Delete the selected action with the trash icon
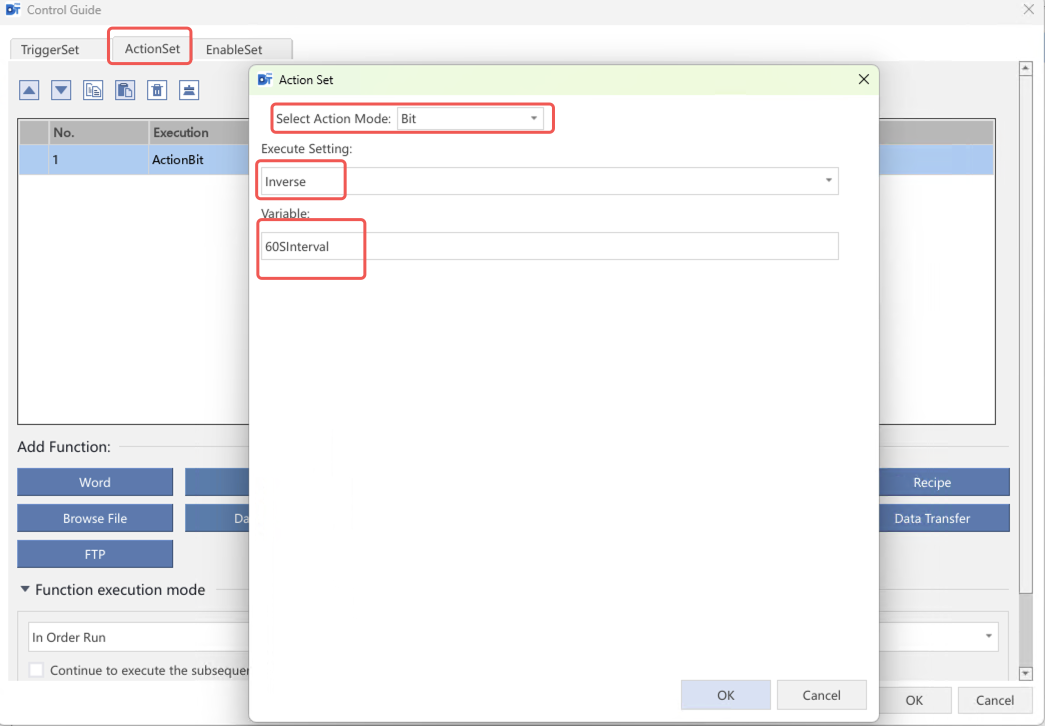The image size is (1045, 726). 157,90
